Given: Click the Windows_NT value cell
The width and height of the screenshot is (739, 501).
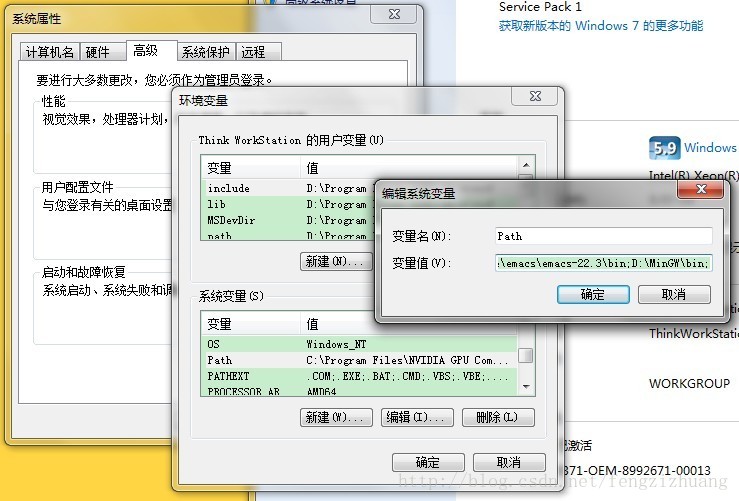Looking at the screenshot, I should (x=336, y=344).
